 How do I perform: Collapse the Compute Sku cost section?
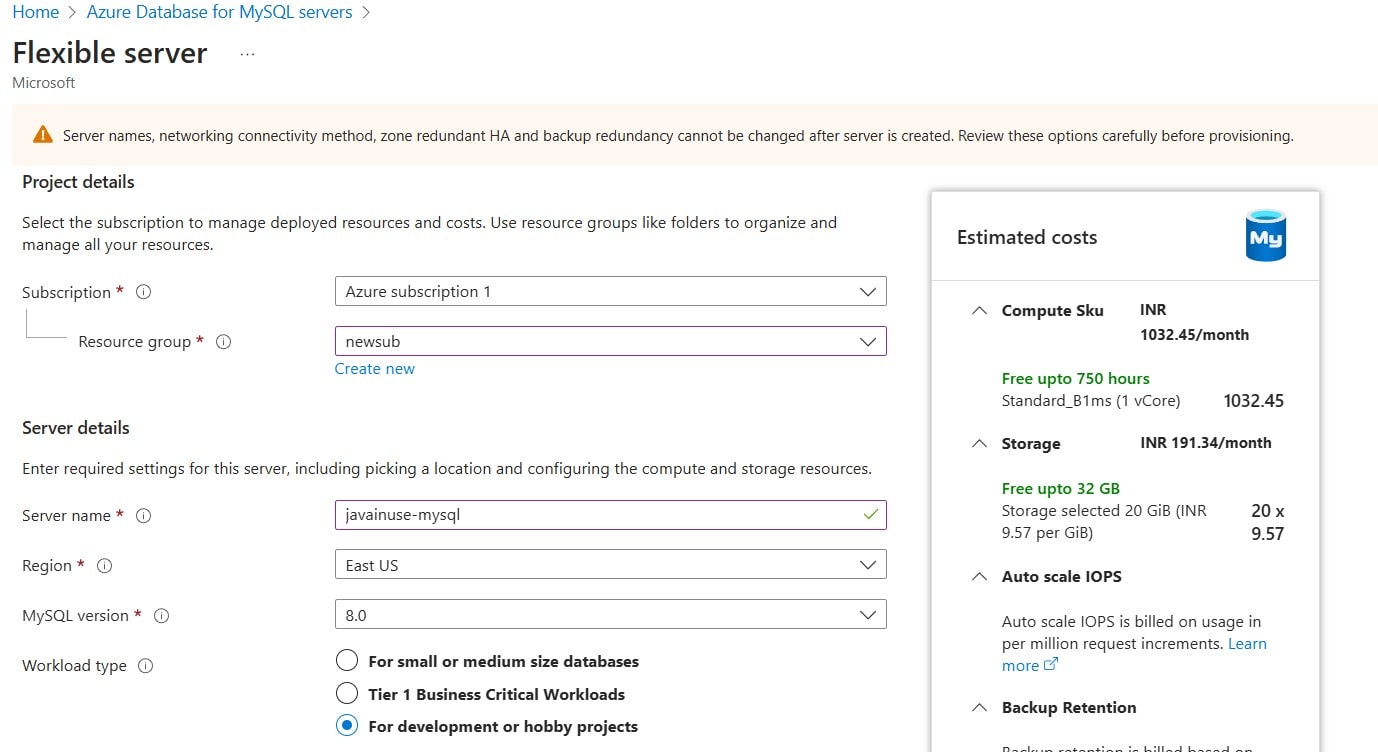(x=979, y=311)
